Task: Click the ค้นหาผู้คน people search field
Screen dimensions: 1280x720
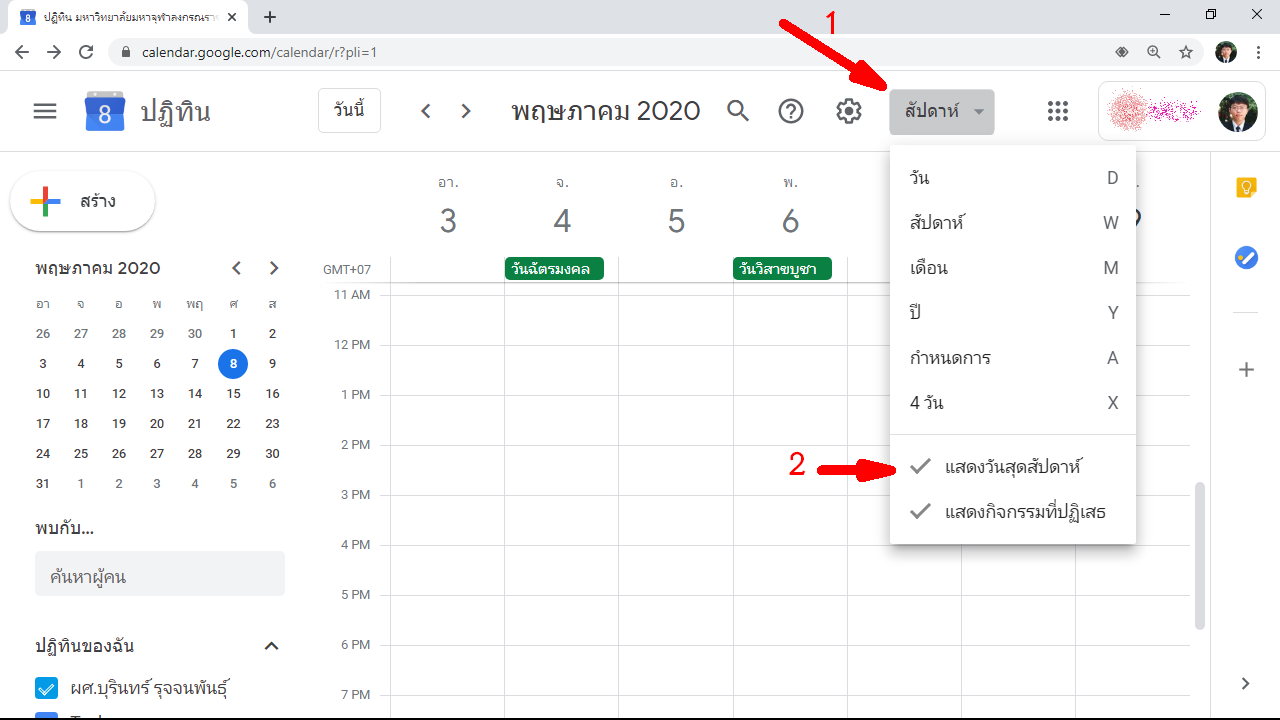Action: [160, 577]
